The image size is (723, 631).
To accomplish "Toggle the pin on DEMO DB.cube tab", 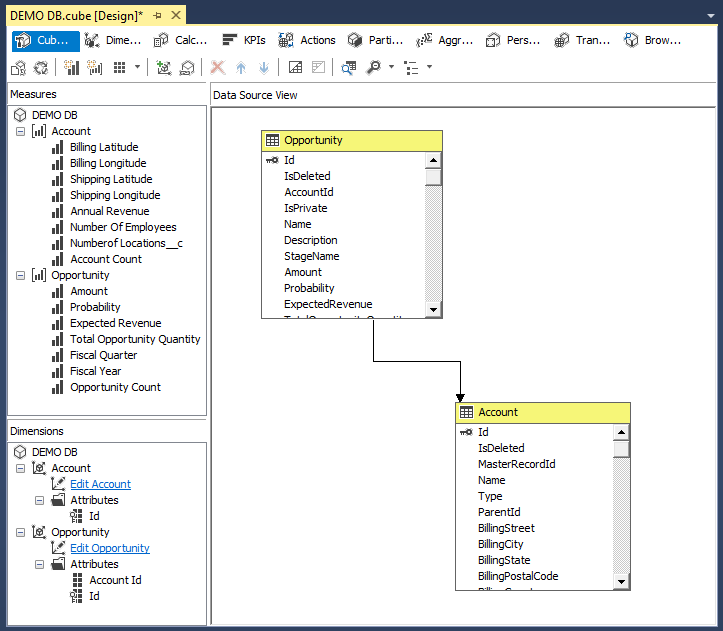I will 158,16.
